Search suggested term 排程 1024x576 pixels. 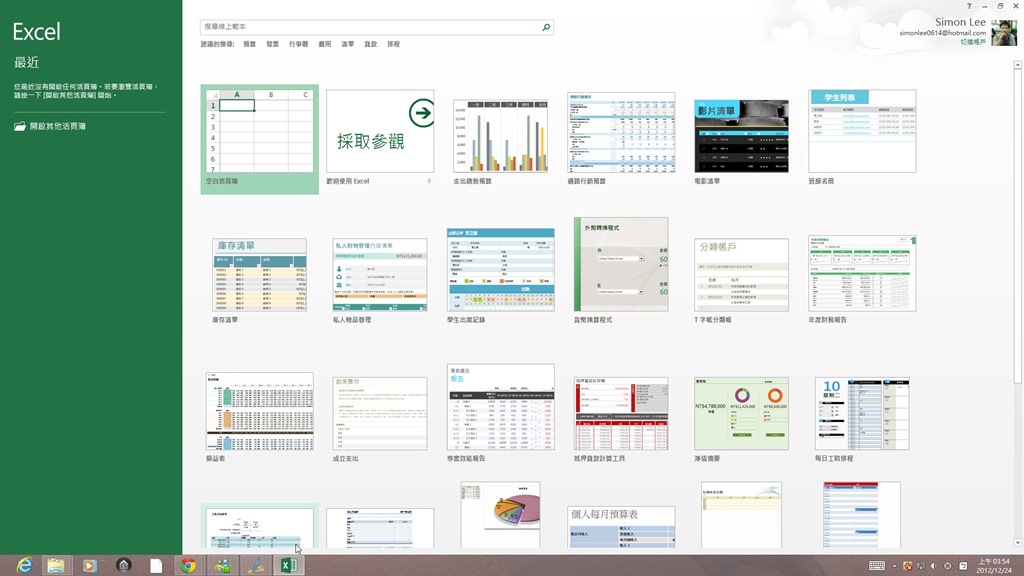pyautogui.click(x=393, y=44)
